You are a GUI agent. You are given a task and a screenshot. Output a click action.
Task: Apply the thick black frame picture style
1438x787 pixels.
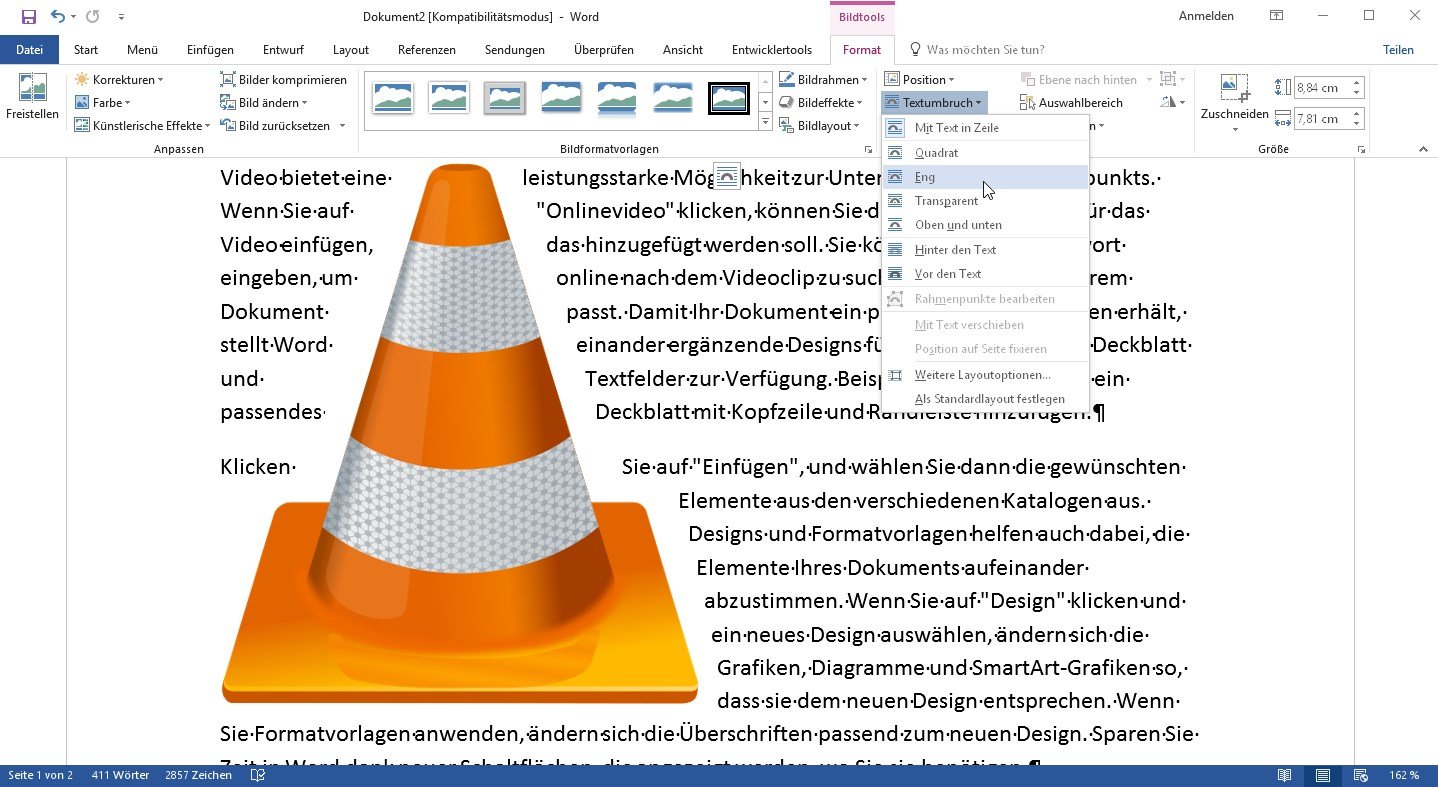click(729, 98)
